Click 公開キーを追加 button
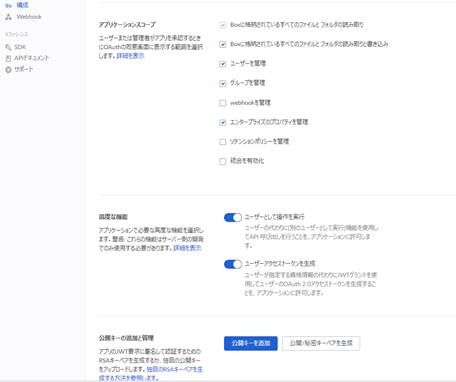 coord(251,343)
